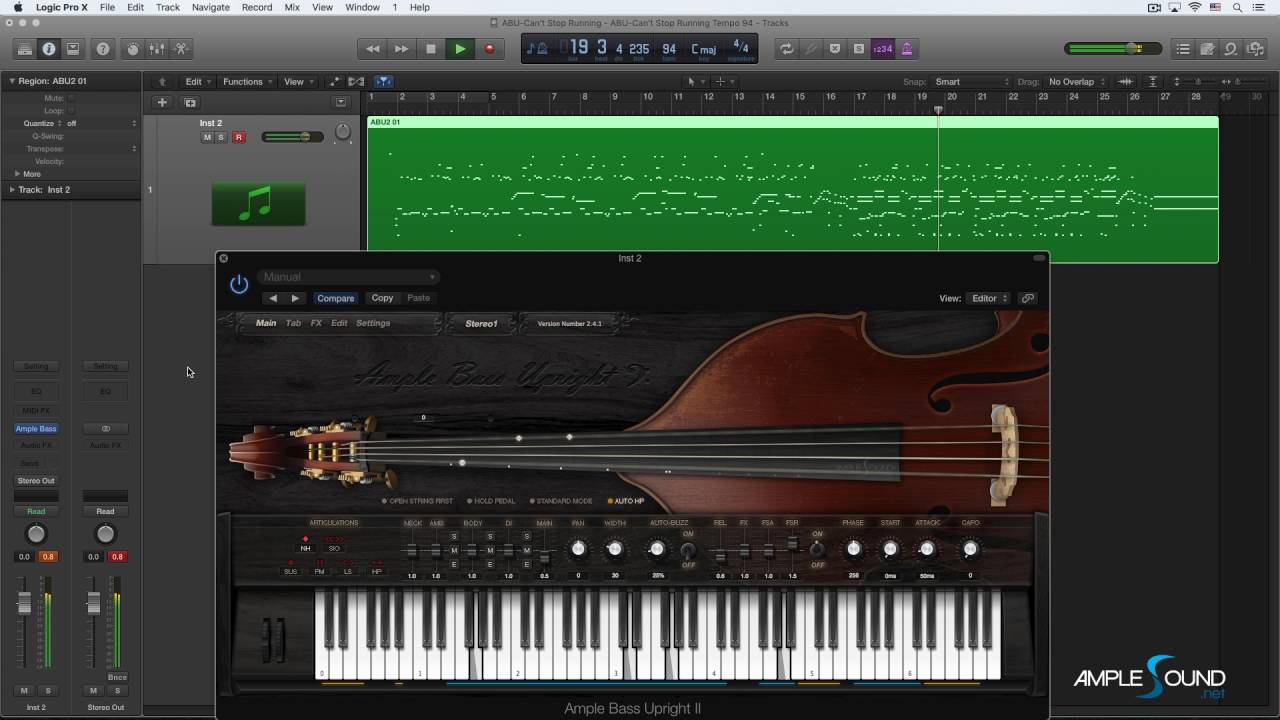Viewport: 1280px width, 720px height.
Task: Toggle Waveform zoom button
Action: pos(1125,82)
